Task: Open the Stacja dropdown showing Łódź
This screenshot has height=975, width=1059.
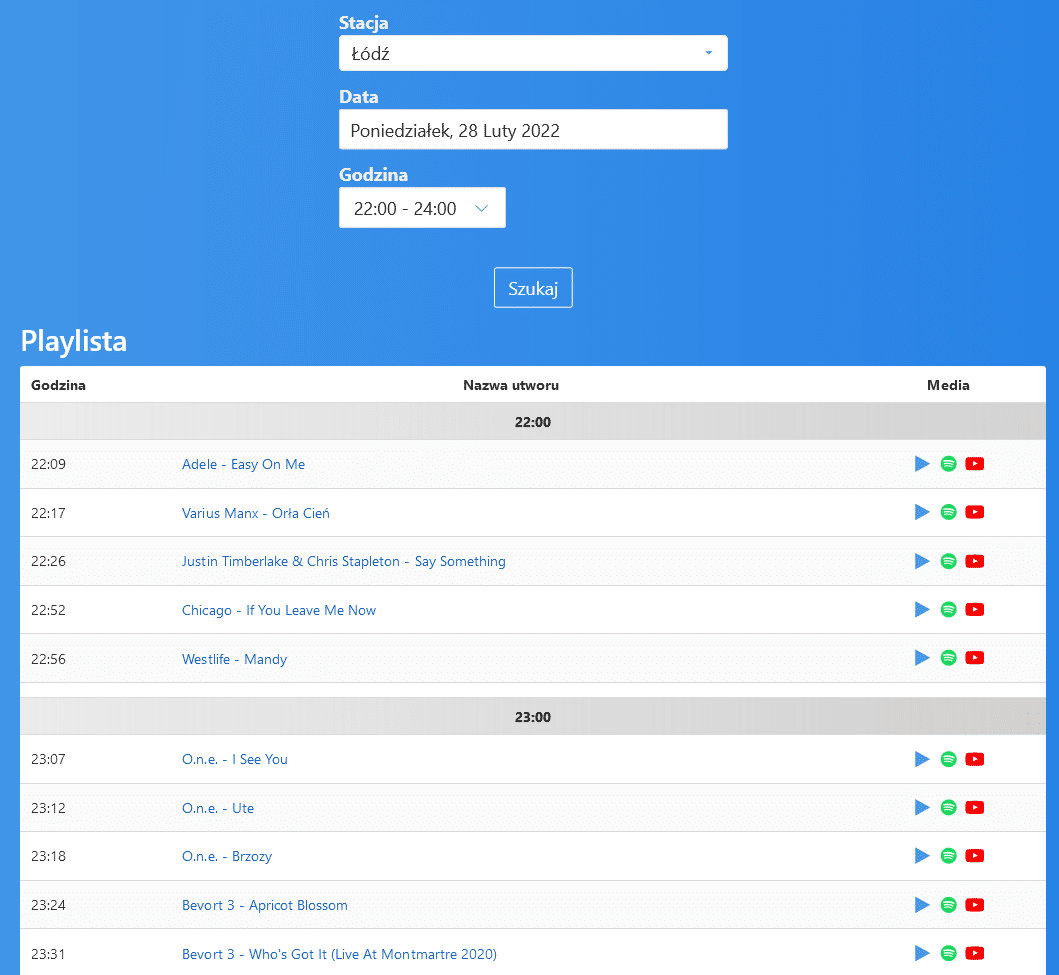Action: coord(533,53)
